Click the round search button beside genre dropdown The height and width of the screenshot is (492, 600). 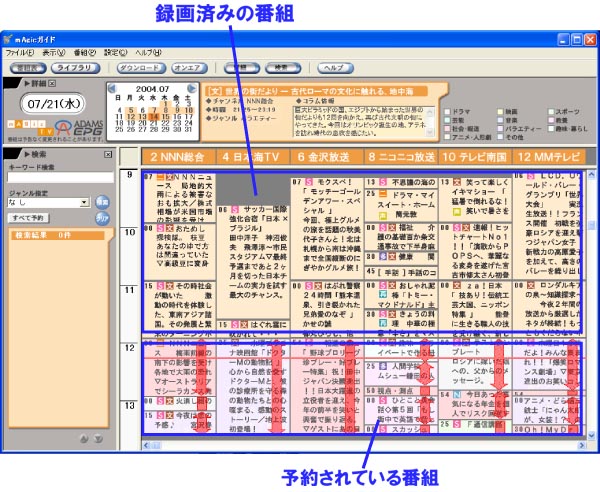click(x=103, y=202)
